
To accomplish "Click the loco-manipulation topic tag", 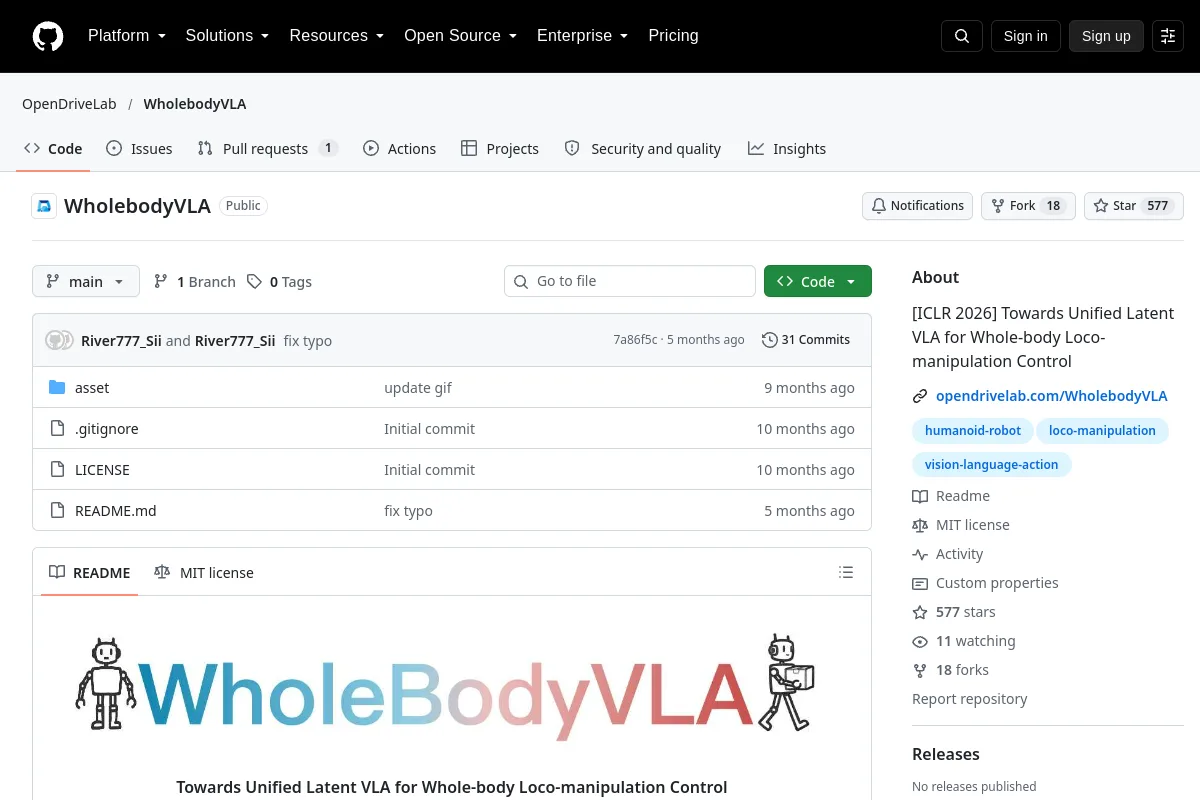I will (x=1102, y=431).
